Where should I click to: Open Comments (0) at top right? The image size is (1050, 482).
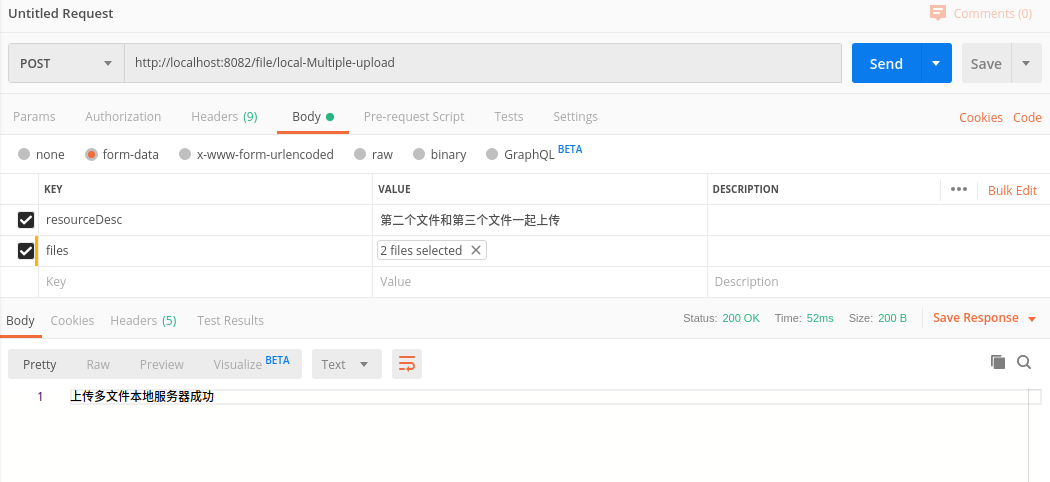pos(980,13)
